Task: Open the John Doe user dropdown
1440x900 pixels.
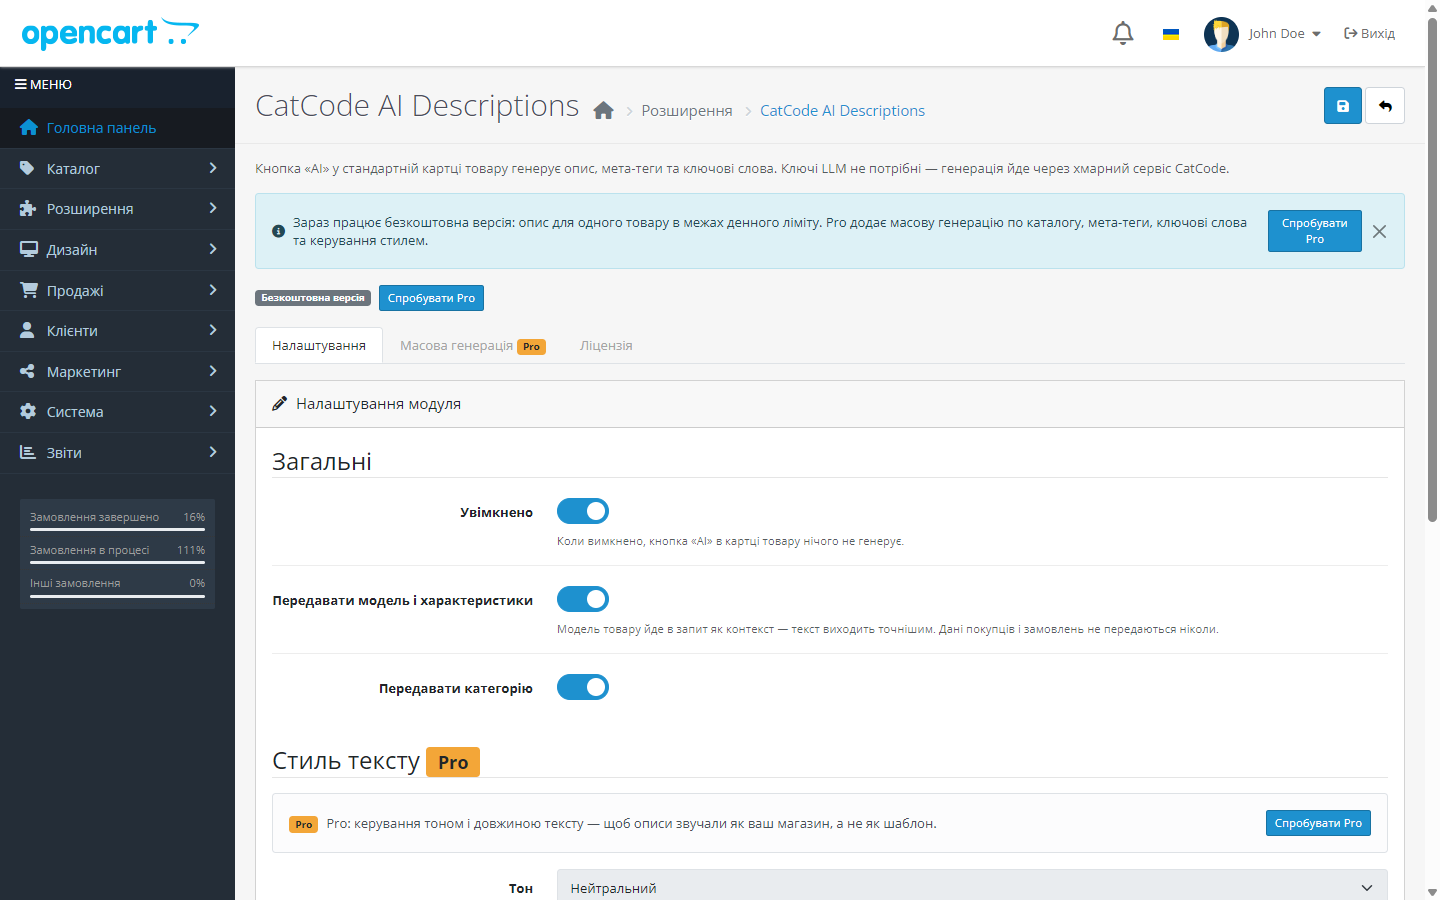Action: pos(1284,34)
